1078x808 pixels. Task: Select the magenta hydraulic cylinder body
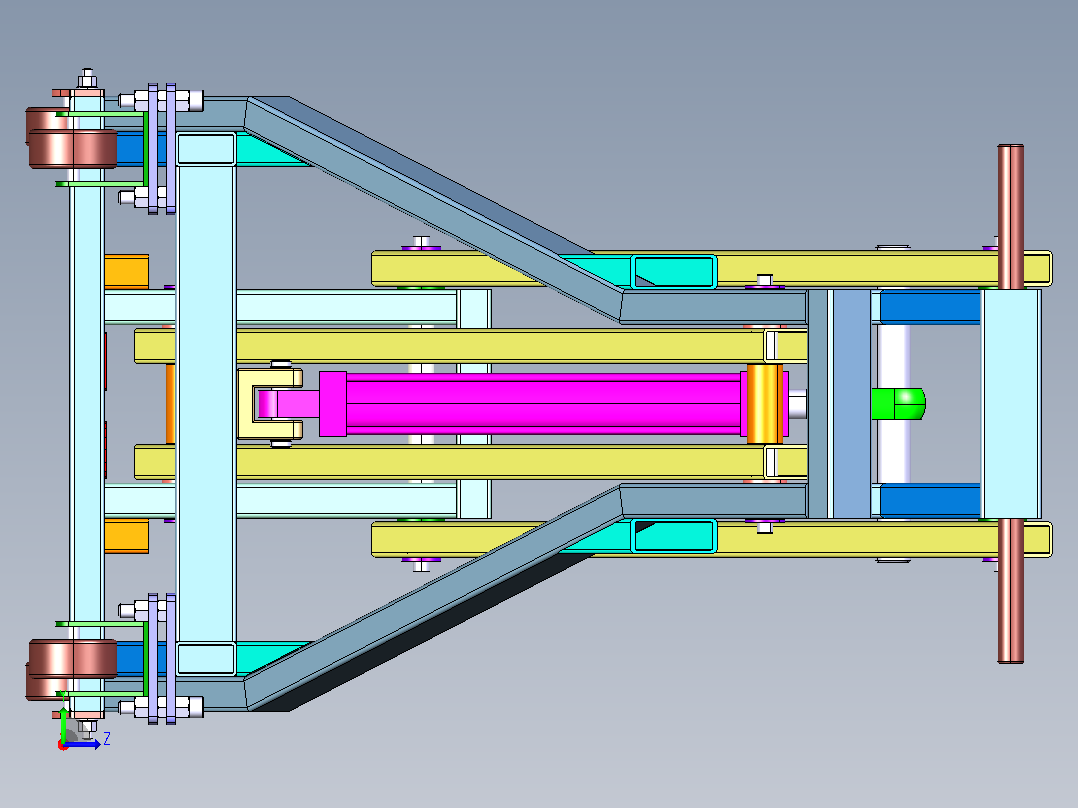[x=543, y=404]
